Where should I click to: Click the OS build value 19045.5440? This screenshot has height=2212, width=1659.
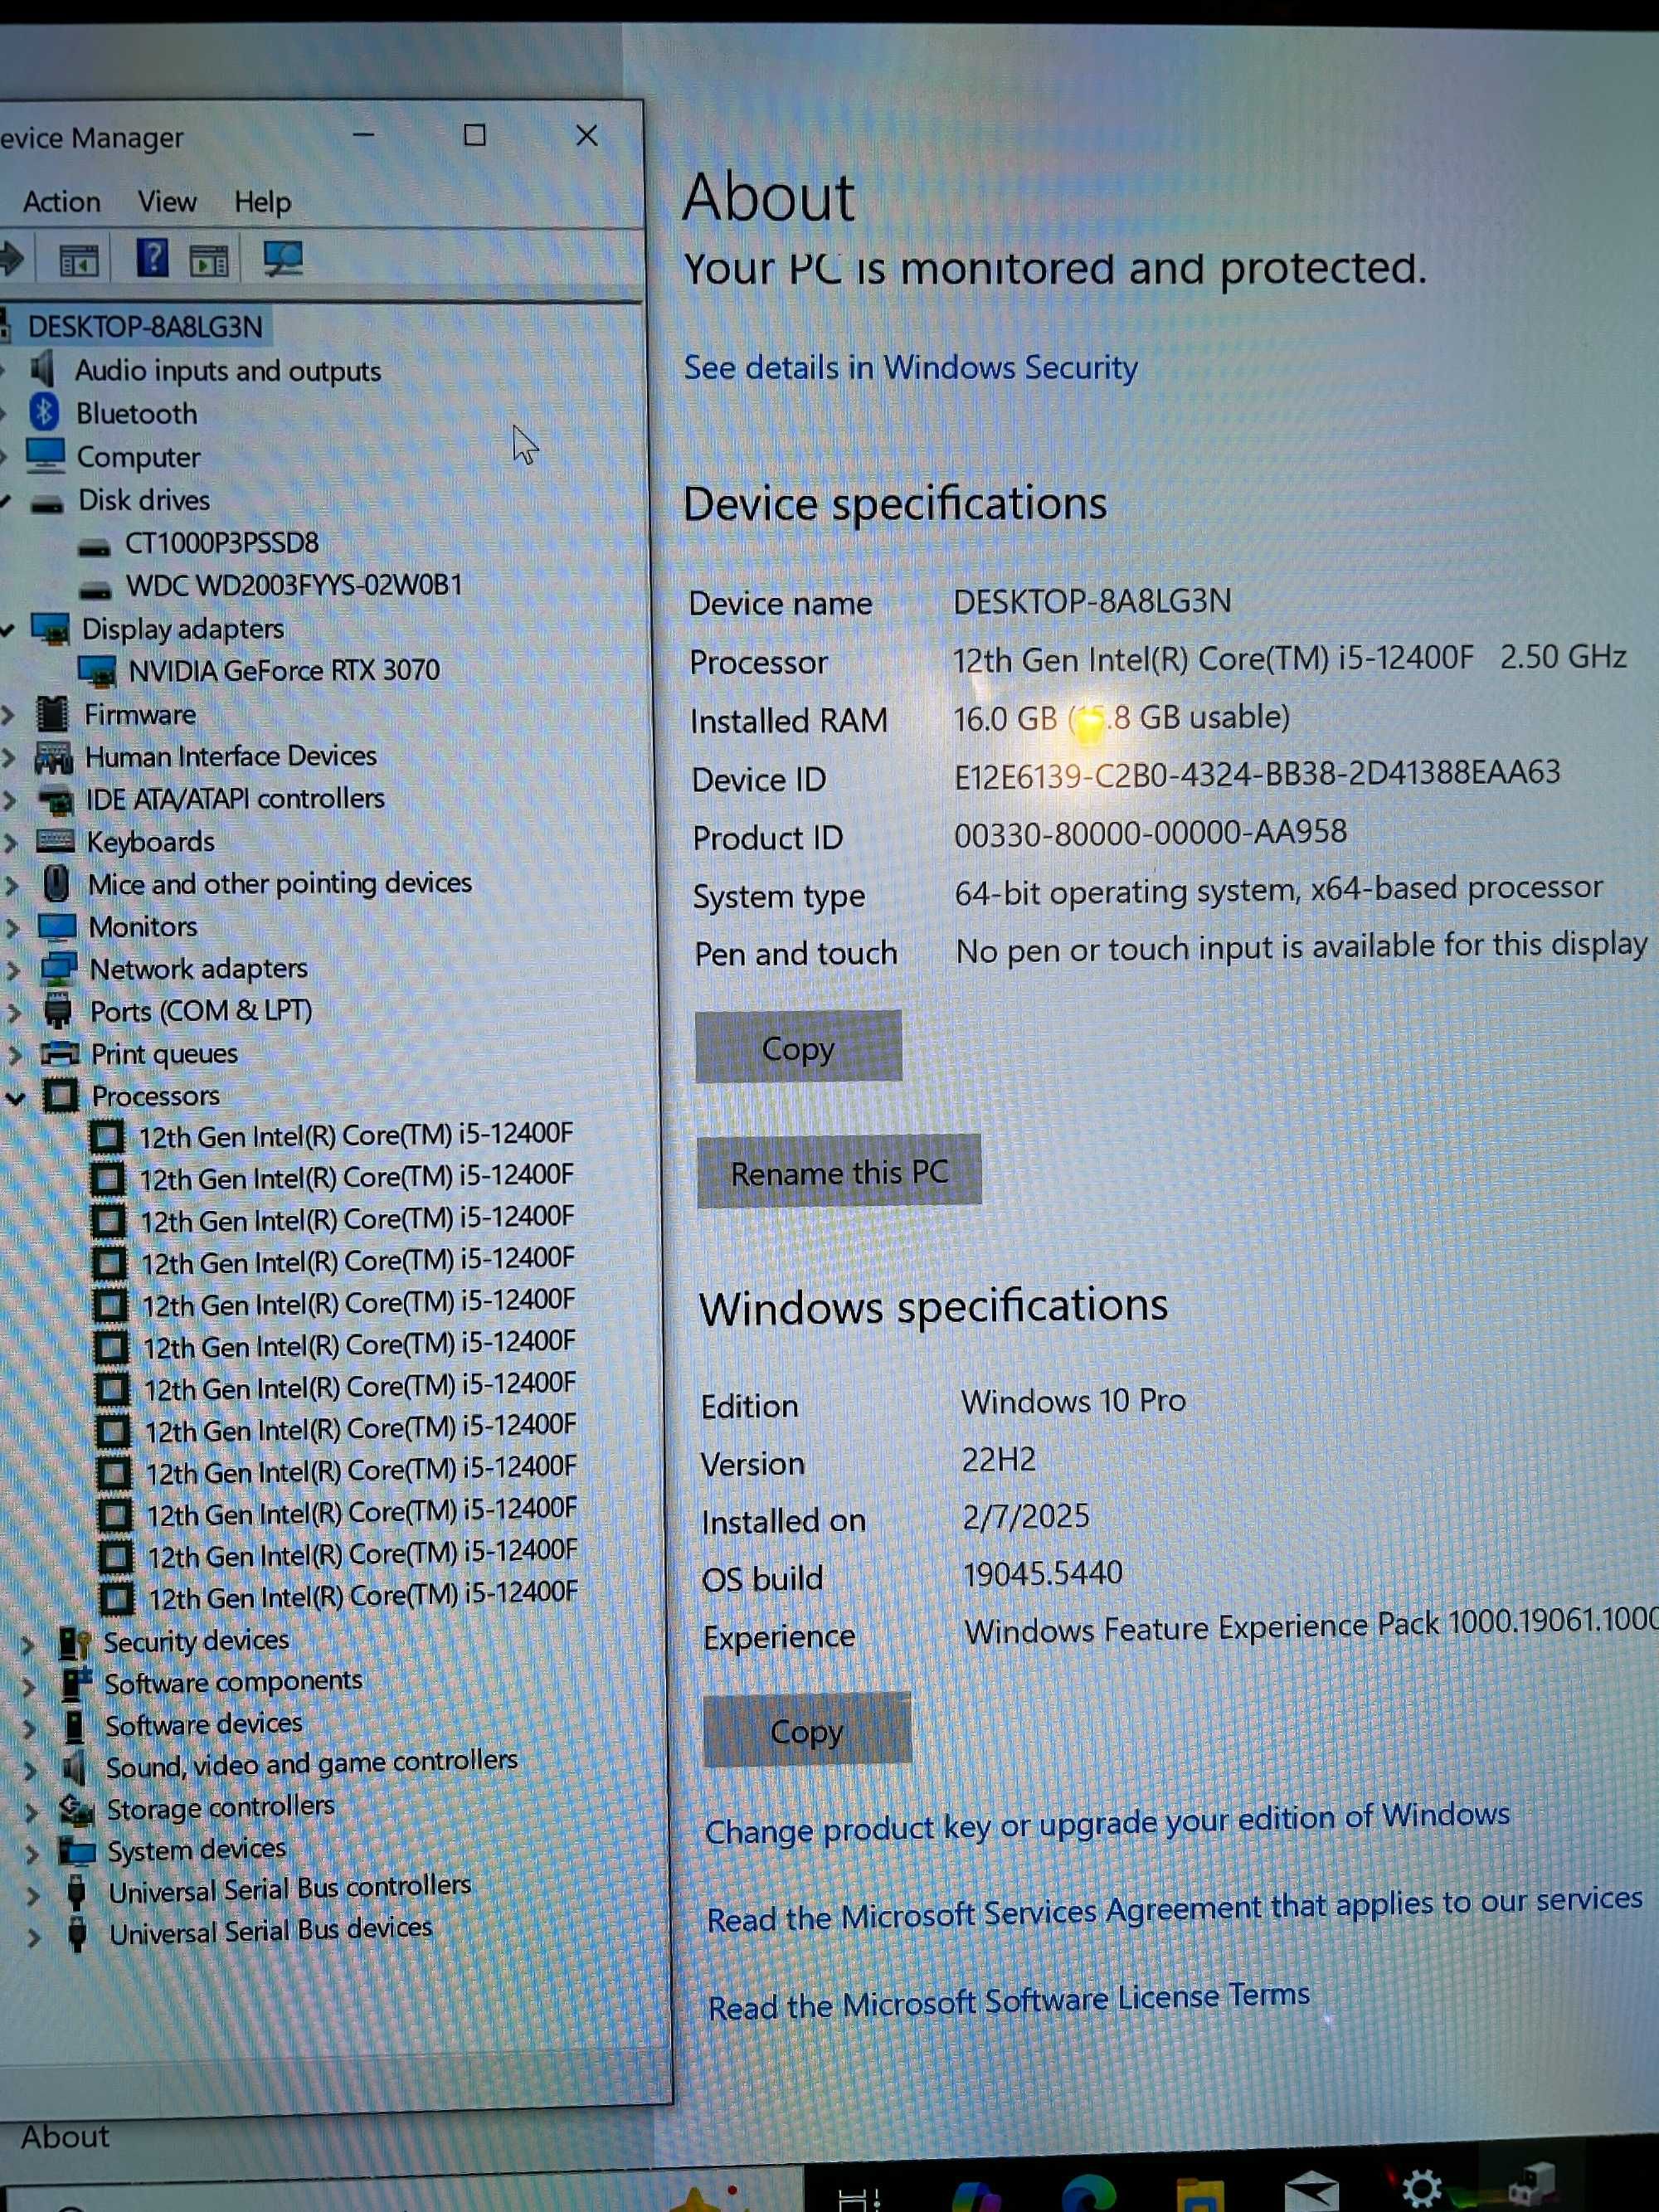(1042, 1575)
